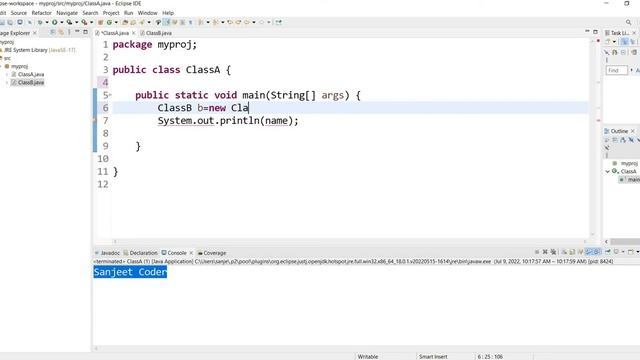Viewport: 640px width, 360px height.
Task: Click Remove All Terminated Launches in console
Action: pos(553,252)
